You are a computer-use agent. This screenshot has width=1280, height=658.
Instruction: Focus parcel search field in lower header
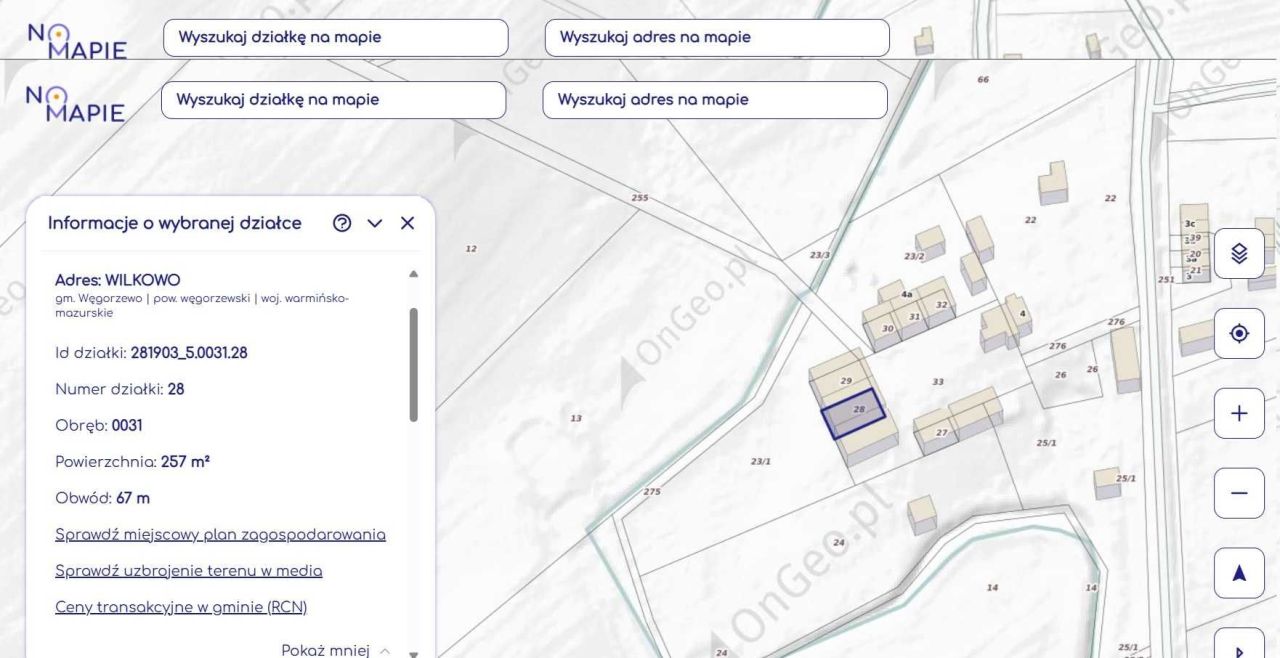(x=334, y=100)
